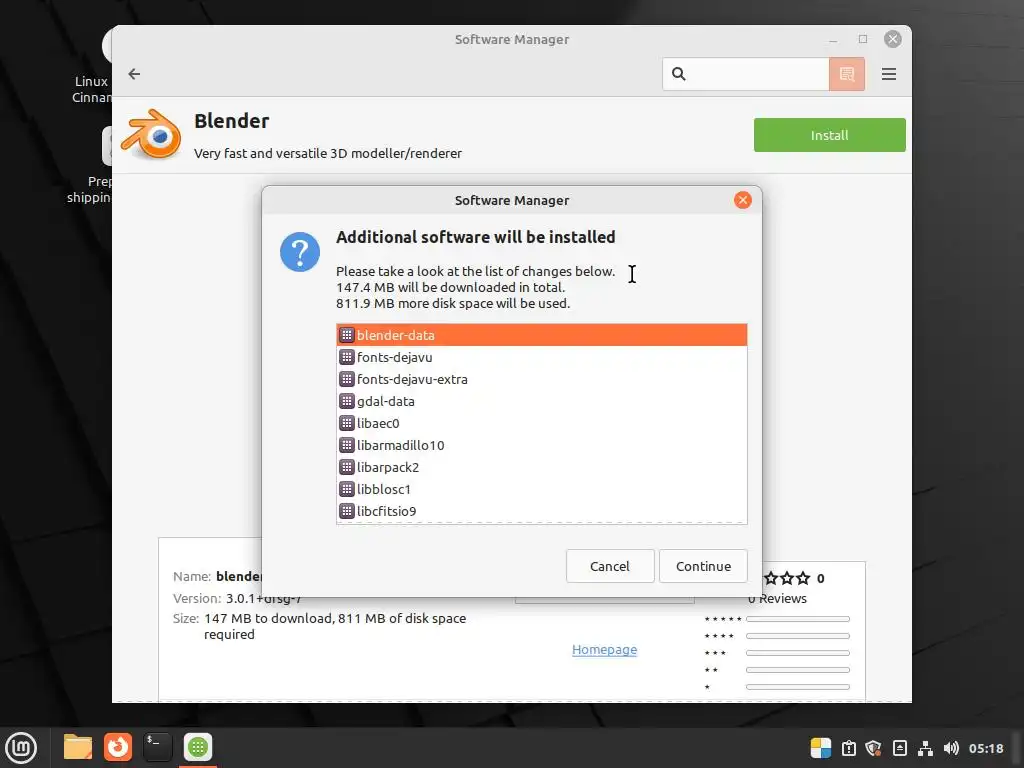Click the magnifier search icon
1024x768 pixels.
[x=679, y=74]
